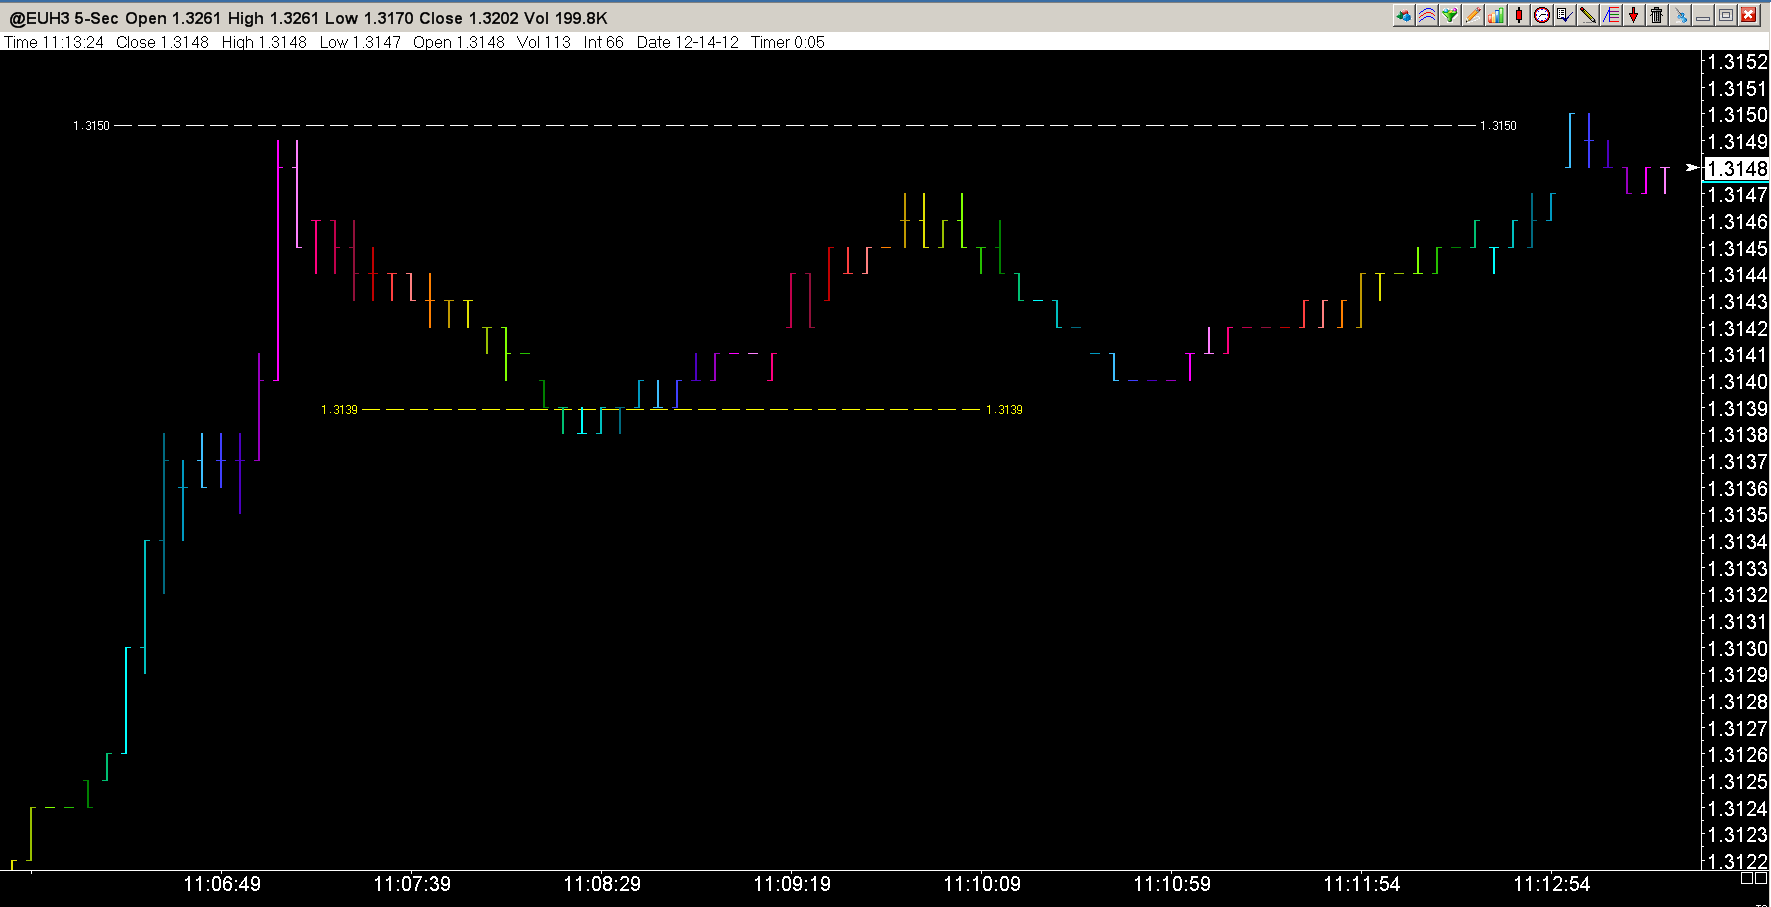Image resolution: width=1771 pixels, height=907 pixels.
Task: Click the 1.3122 price axis label
Action: click(1737, 862)
